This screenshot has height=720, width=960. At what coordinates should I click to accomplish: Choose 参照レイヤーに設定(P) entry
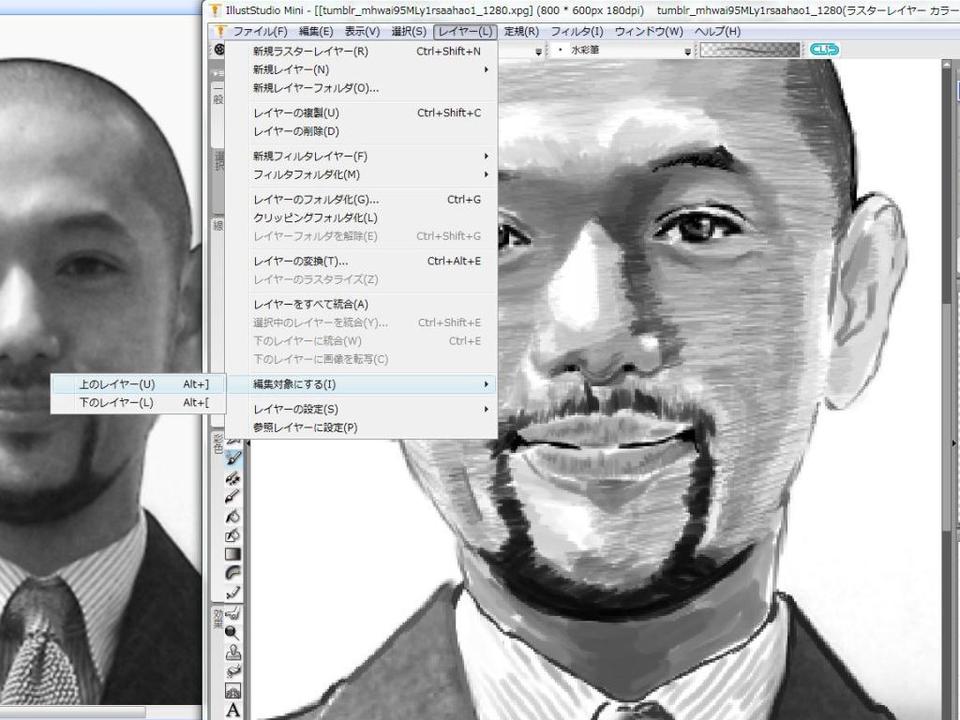pyautogui.click(x=361, y=427)
